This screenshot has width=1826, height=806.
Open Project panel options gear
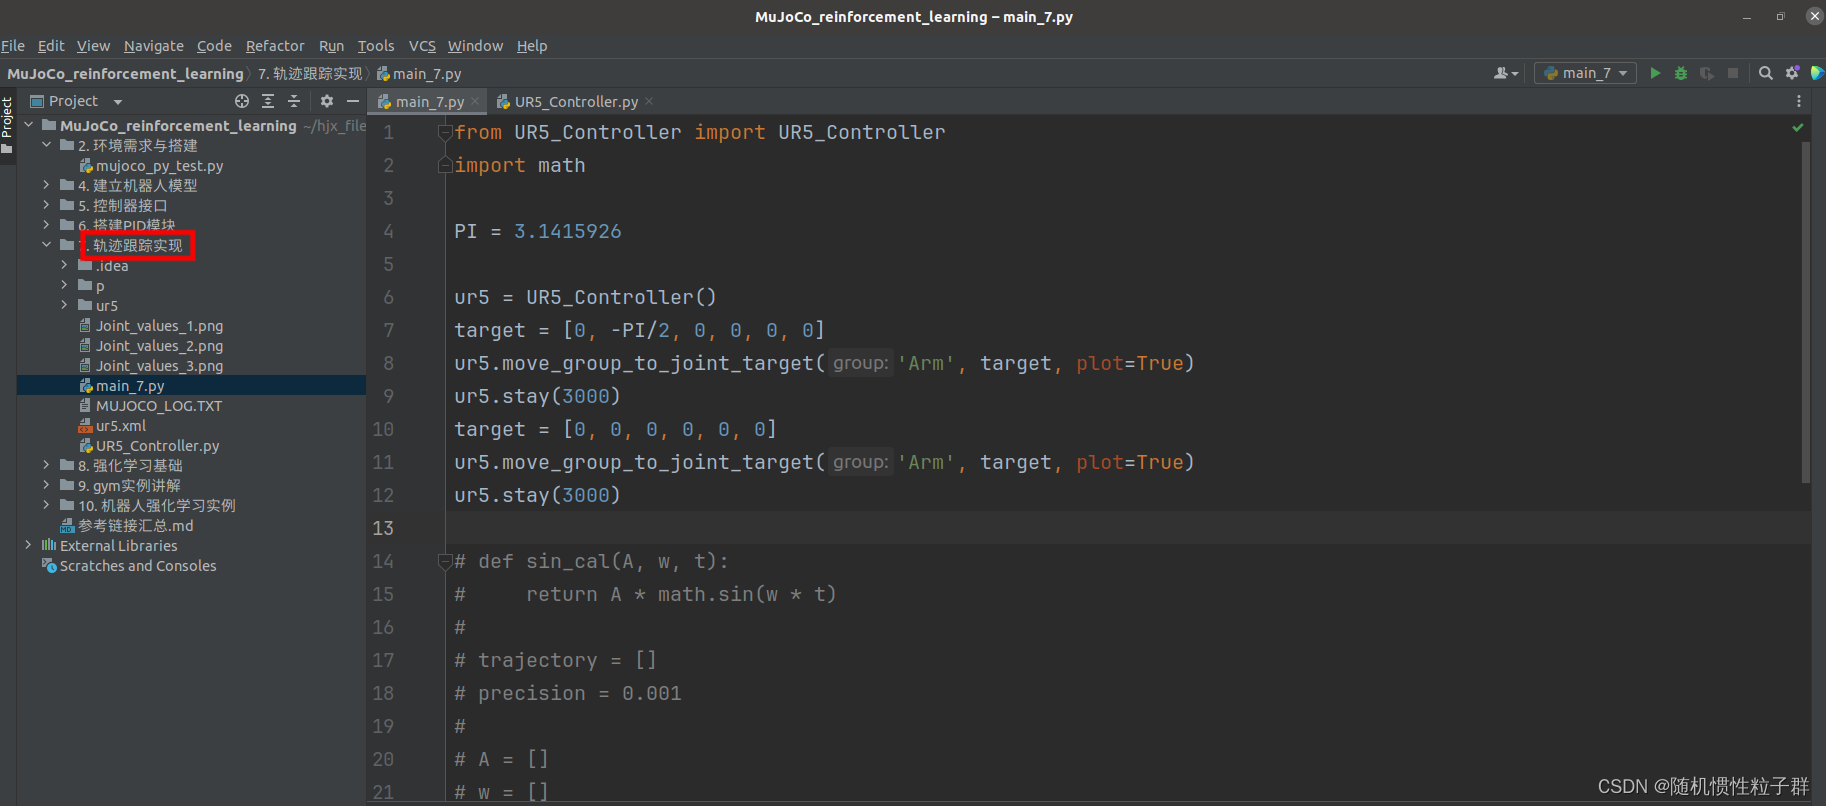(x=327, y=101)
